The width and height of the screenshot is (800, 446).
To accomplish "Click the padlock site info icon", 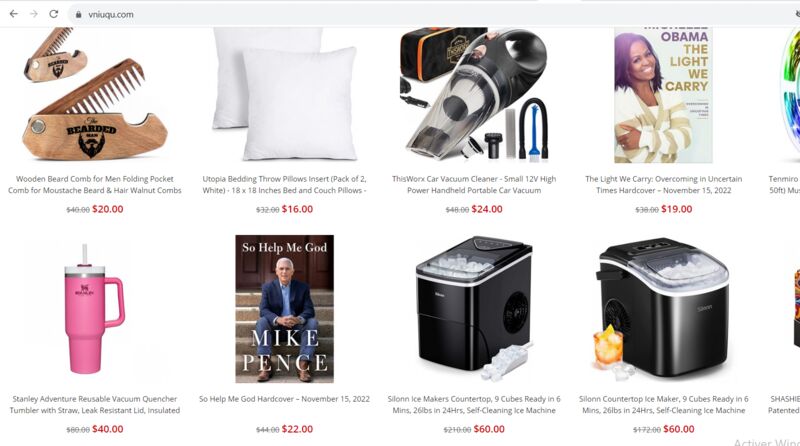I will (78, 15).
